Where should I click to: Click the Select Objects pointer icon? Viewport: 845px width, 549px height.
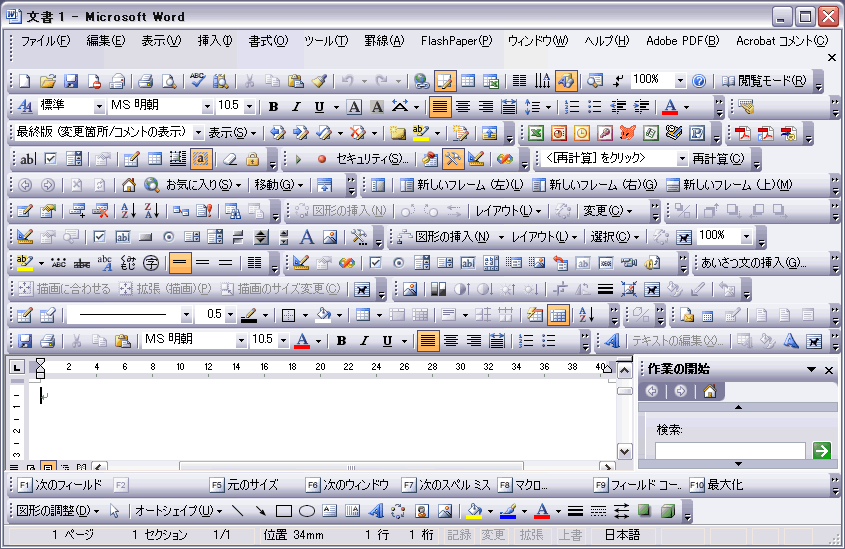click(x=114, y=511)
